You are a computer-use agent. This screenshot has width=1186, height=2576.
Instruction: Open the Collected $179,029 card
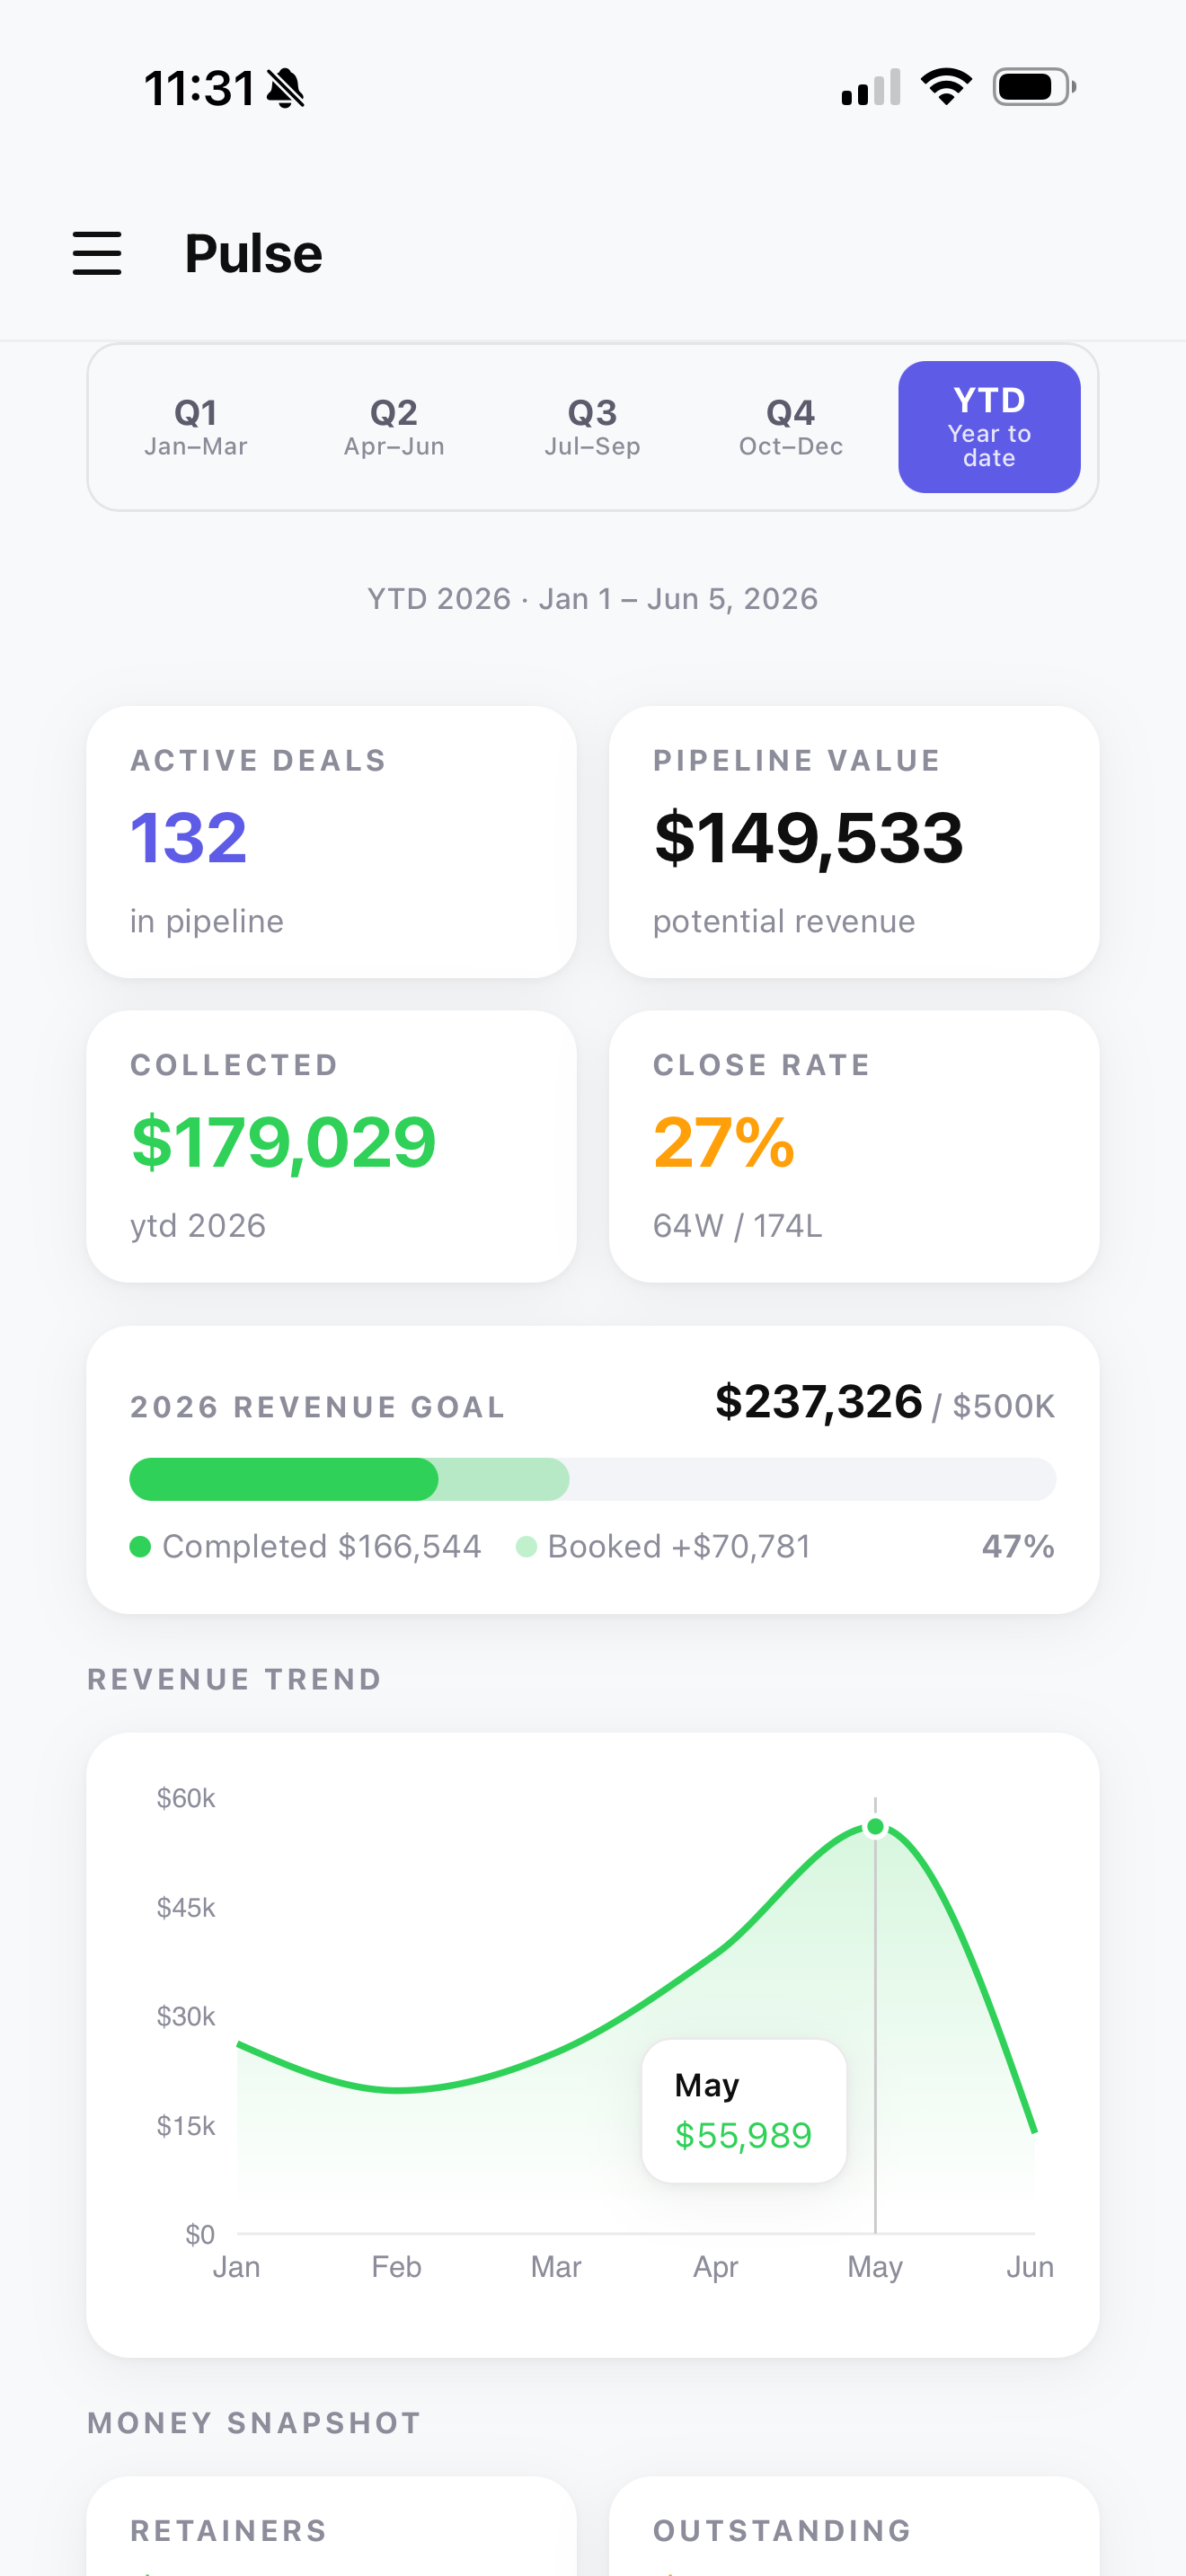pos(331,1146)
